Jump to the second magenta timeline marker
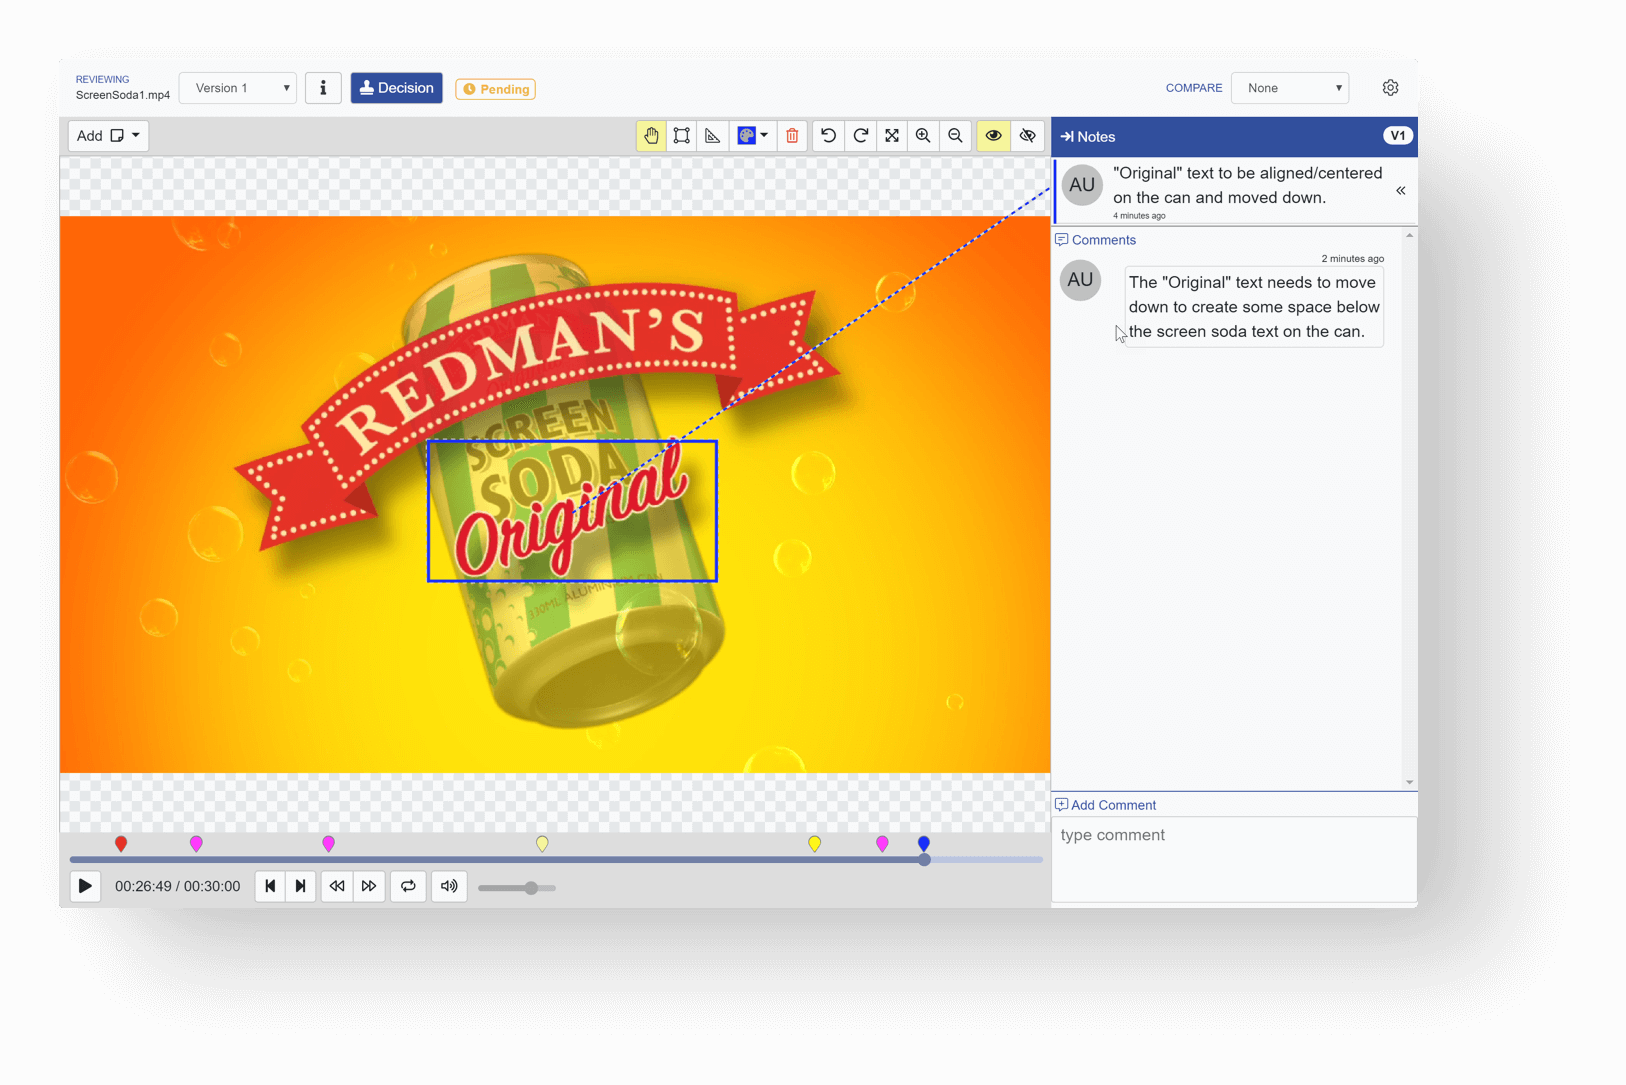 coord(328,844)
